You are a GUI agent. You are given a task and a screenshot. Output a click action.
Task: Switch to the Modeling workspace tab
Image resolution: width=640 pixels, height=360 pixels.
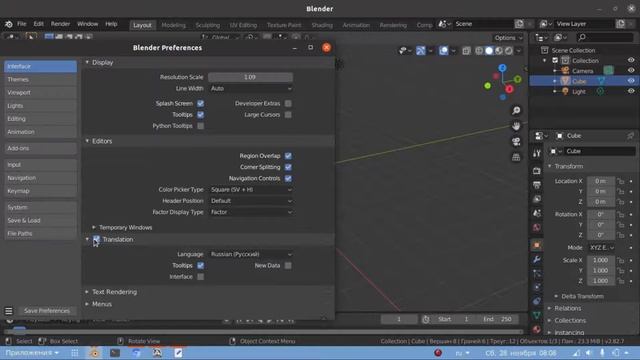173,25
